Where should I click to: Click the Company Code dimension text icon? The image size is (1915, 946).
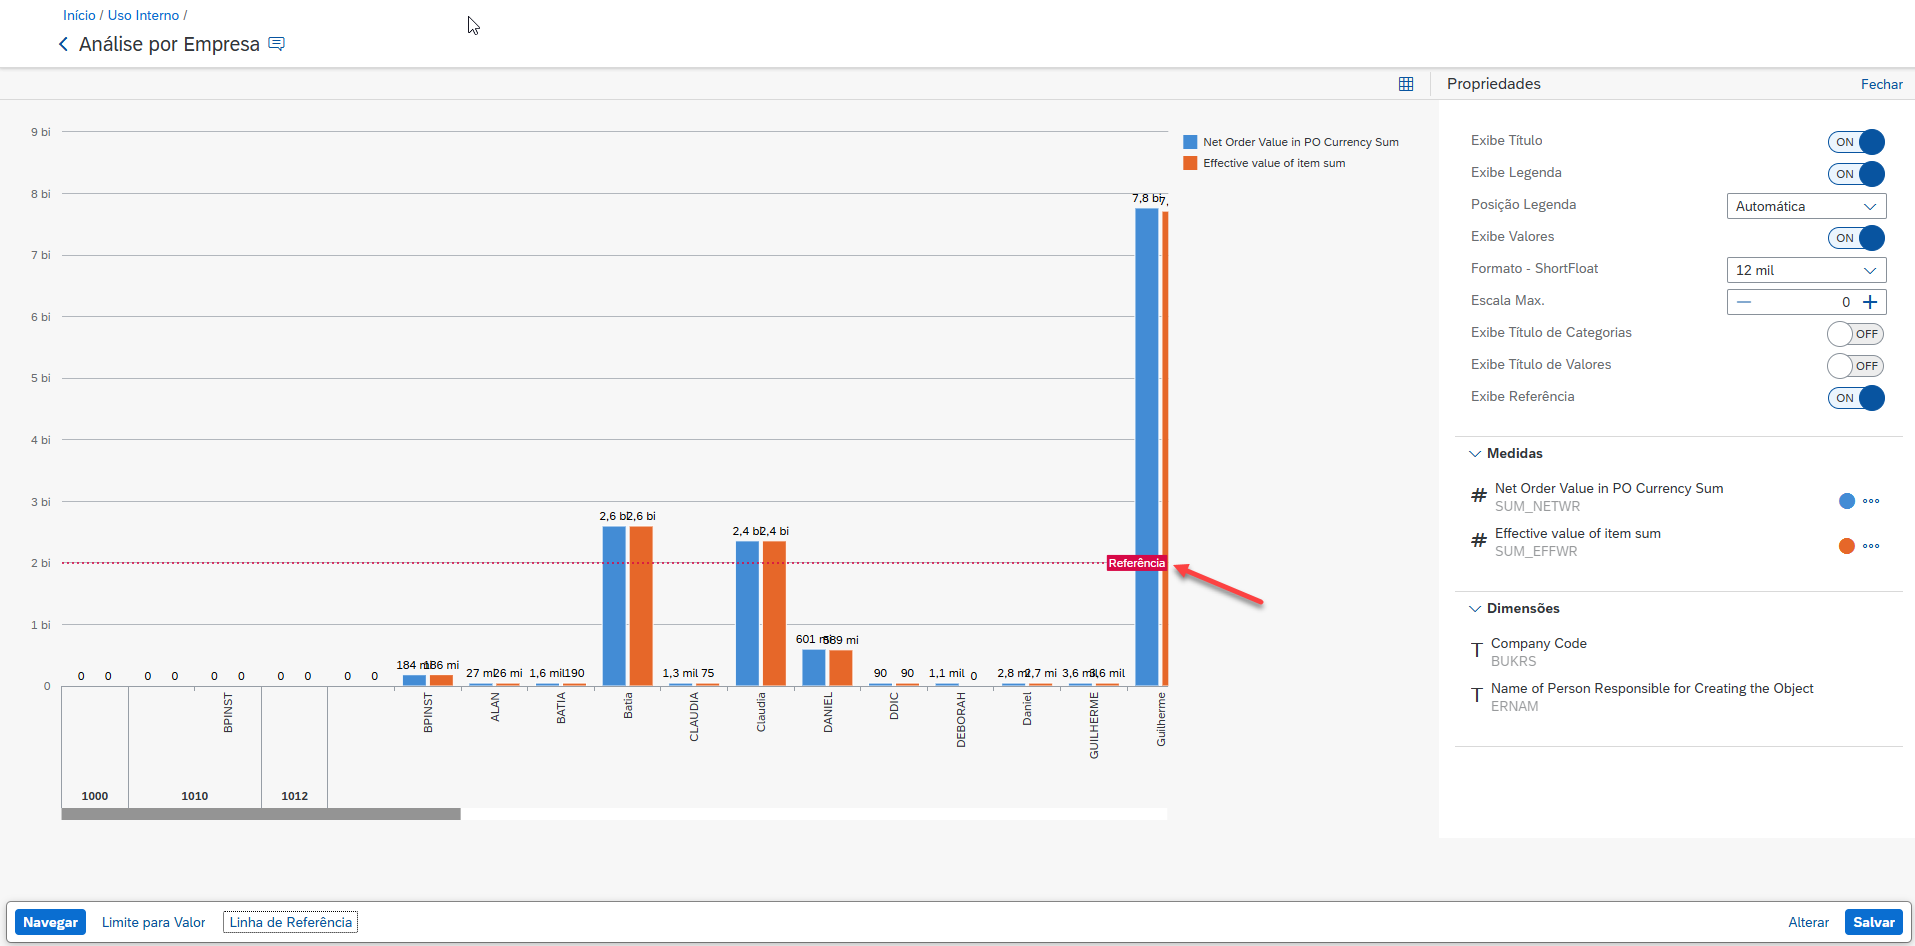pyautogui.click(x=1477, y=651)
